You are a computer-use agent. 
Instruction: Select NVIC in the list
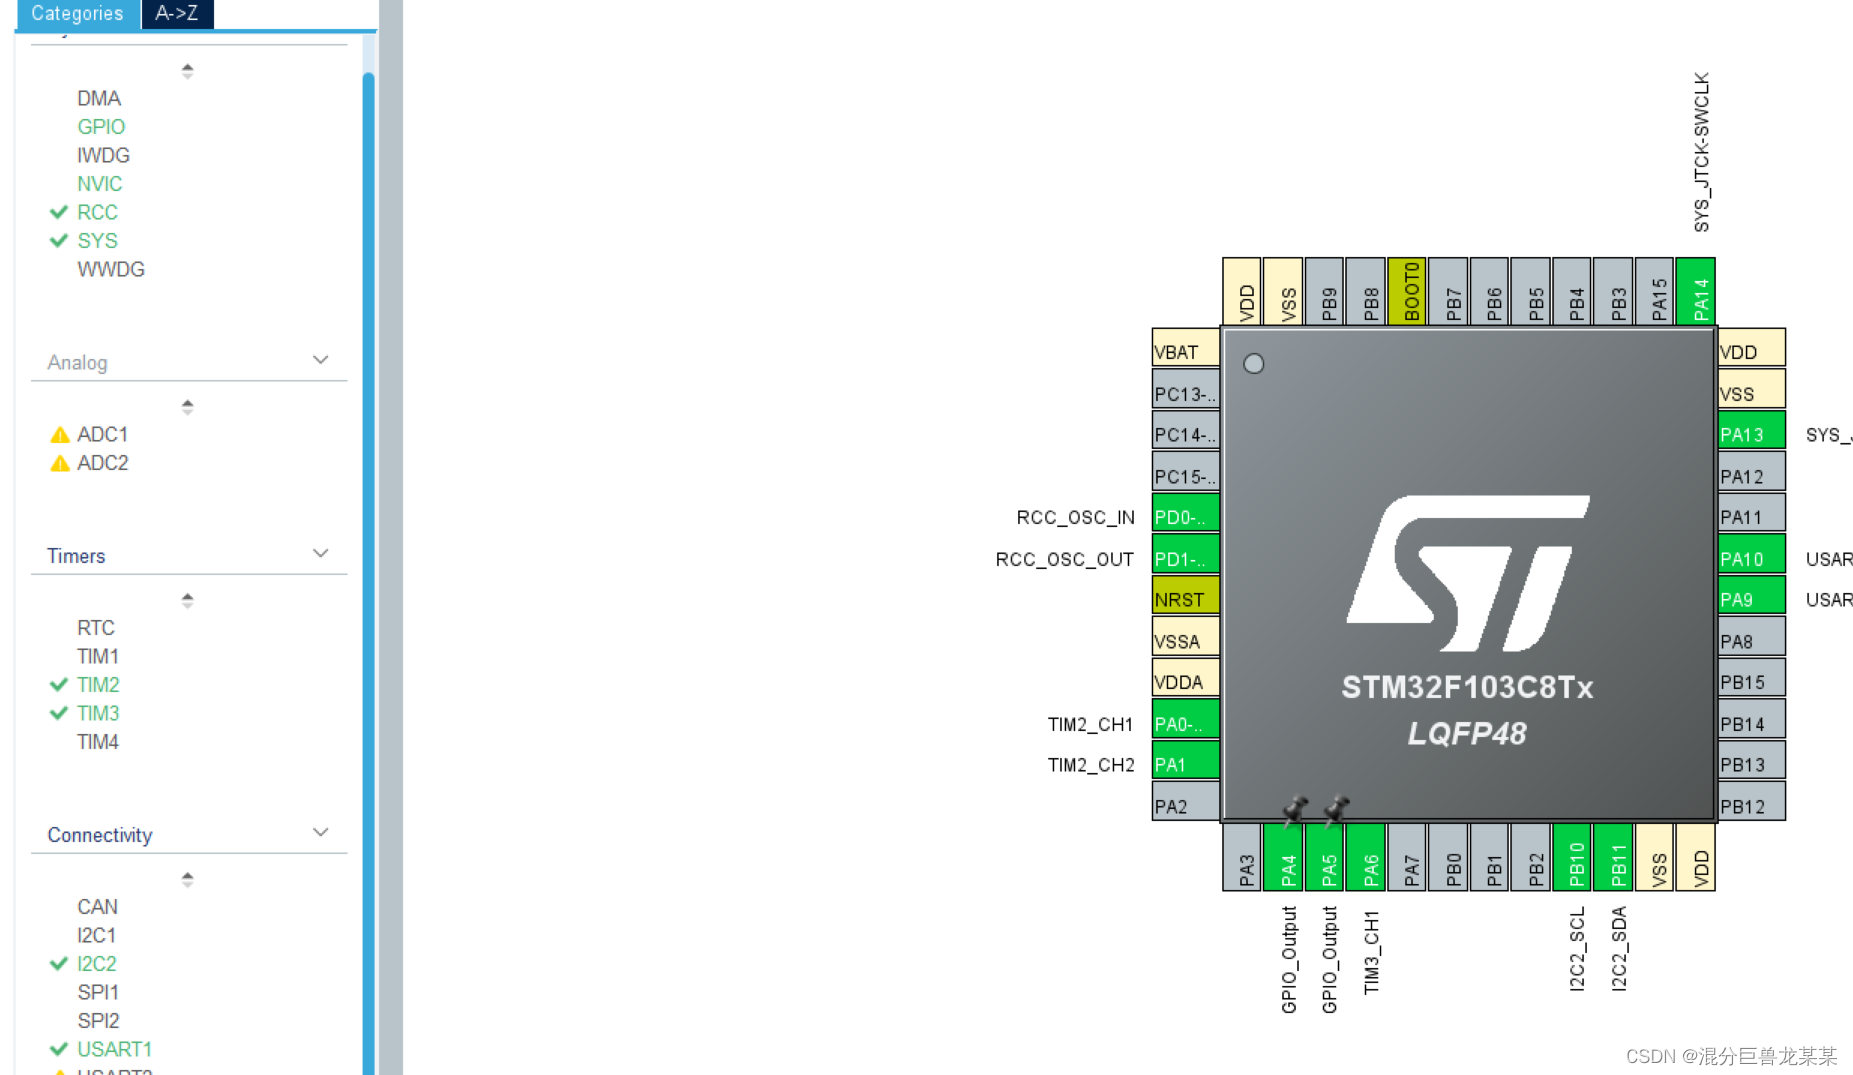tap(100, 184)
